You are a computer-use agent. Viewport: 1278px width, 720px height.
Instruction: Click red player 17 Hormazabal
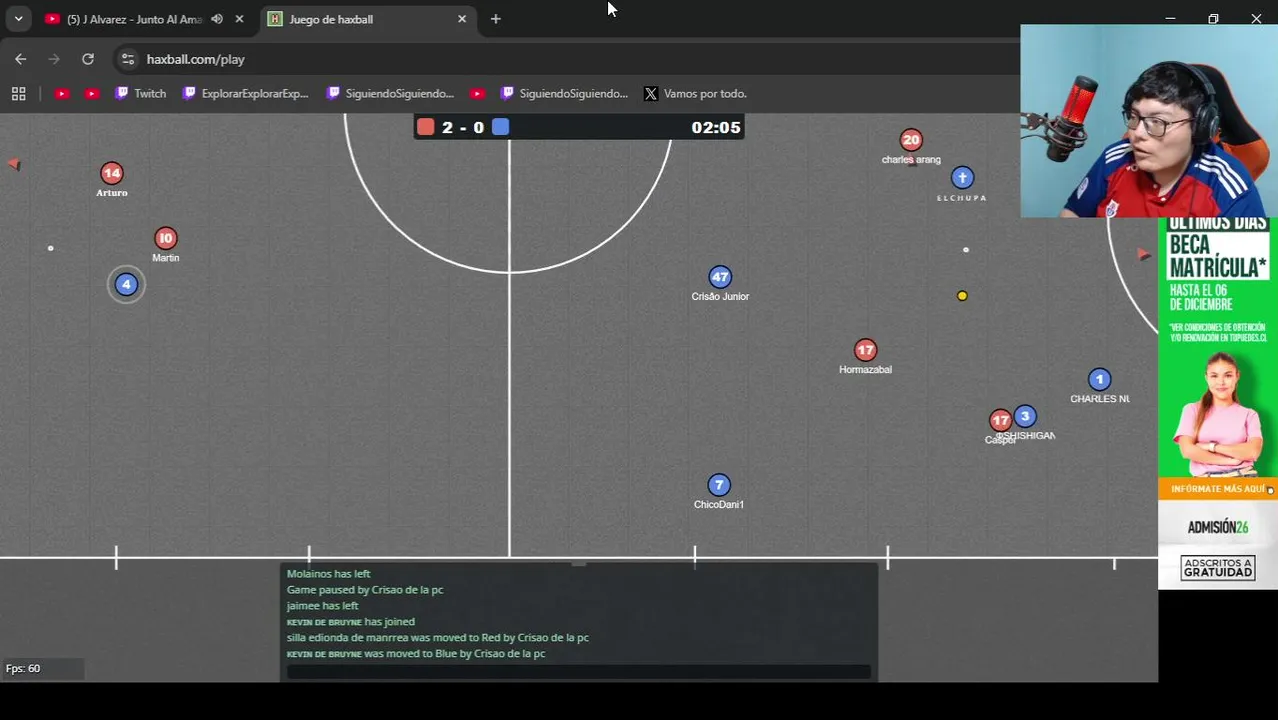(x=866, y=350)
